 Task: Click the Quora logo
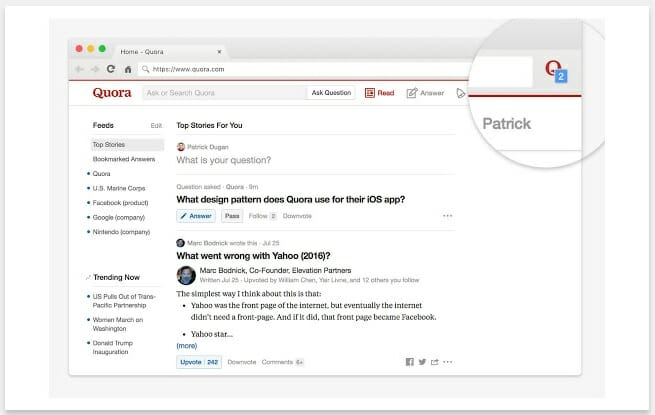pyautogui.click(x=112, y=93)
